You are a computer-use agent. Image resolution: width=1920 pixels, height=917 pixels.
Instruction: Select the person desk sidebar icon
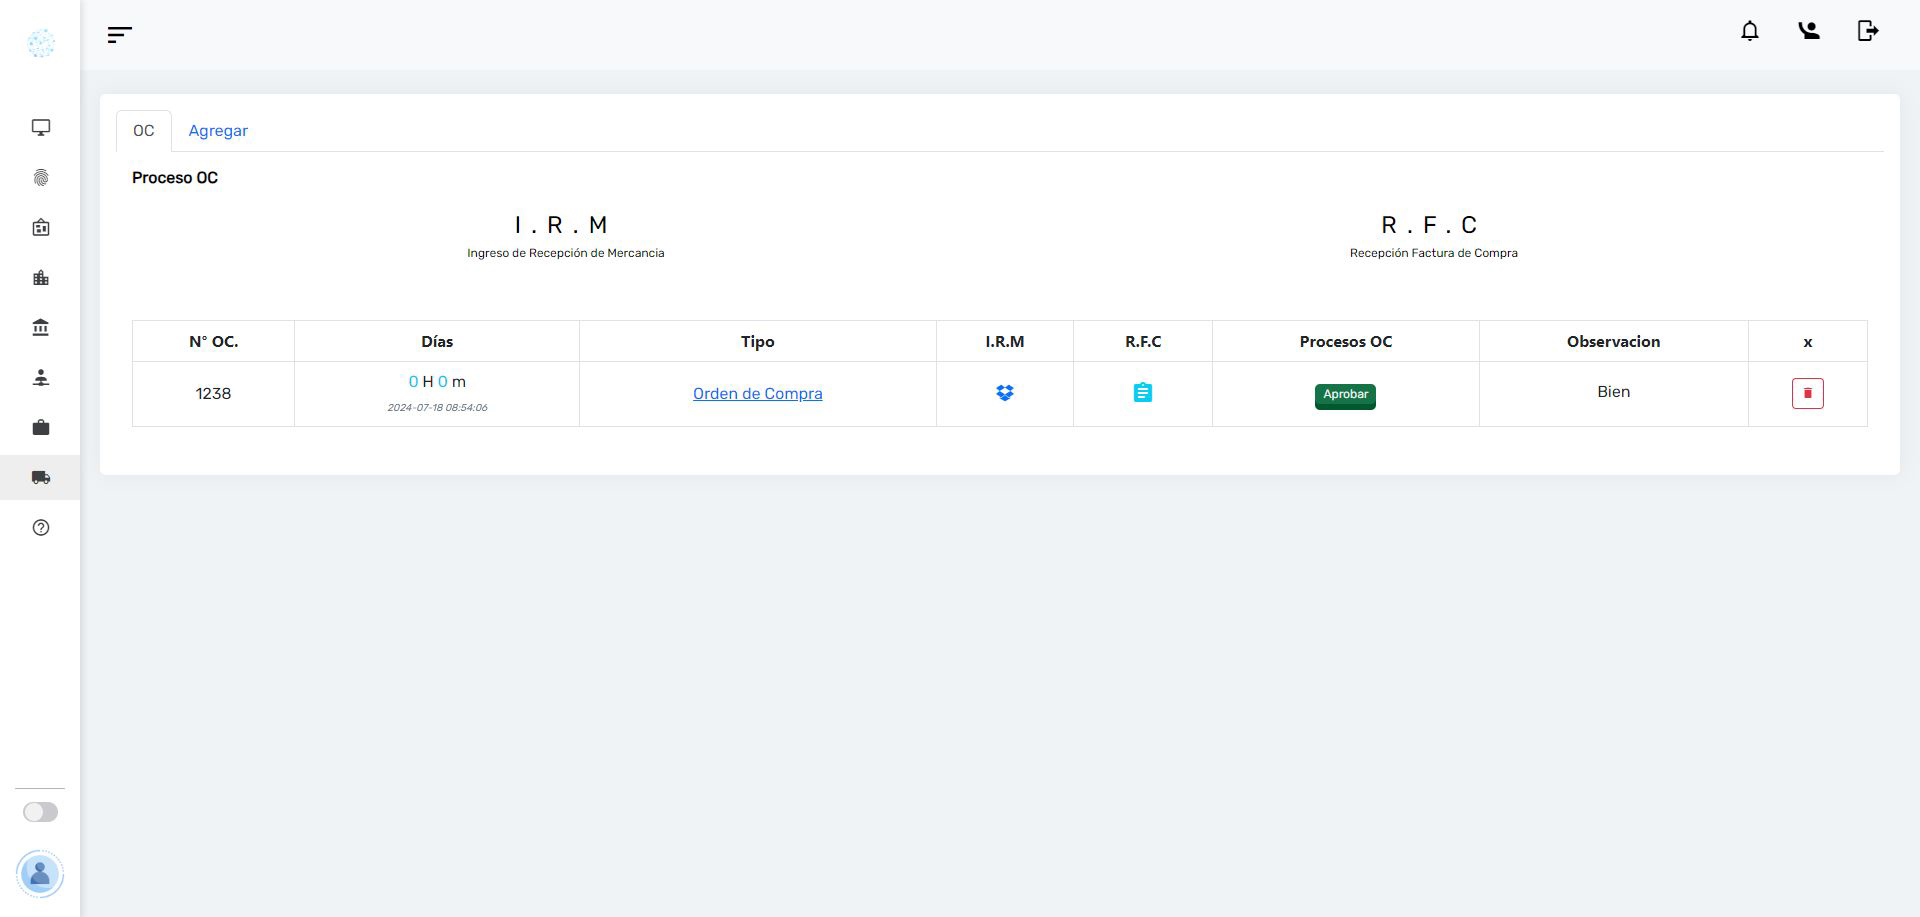click(41, 378)
